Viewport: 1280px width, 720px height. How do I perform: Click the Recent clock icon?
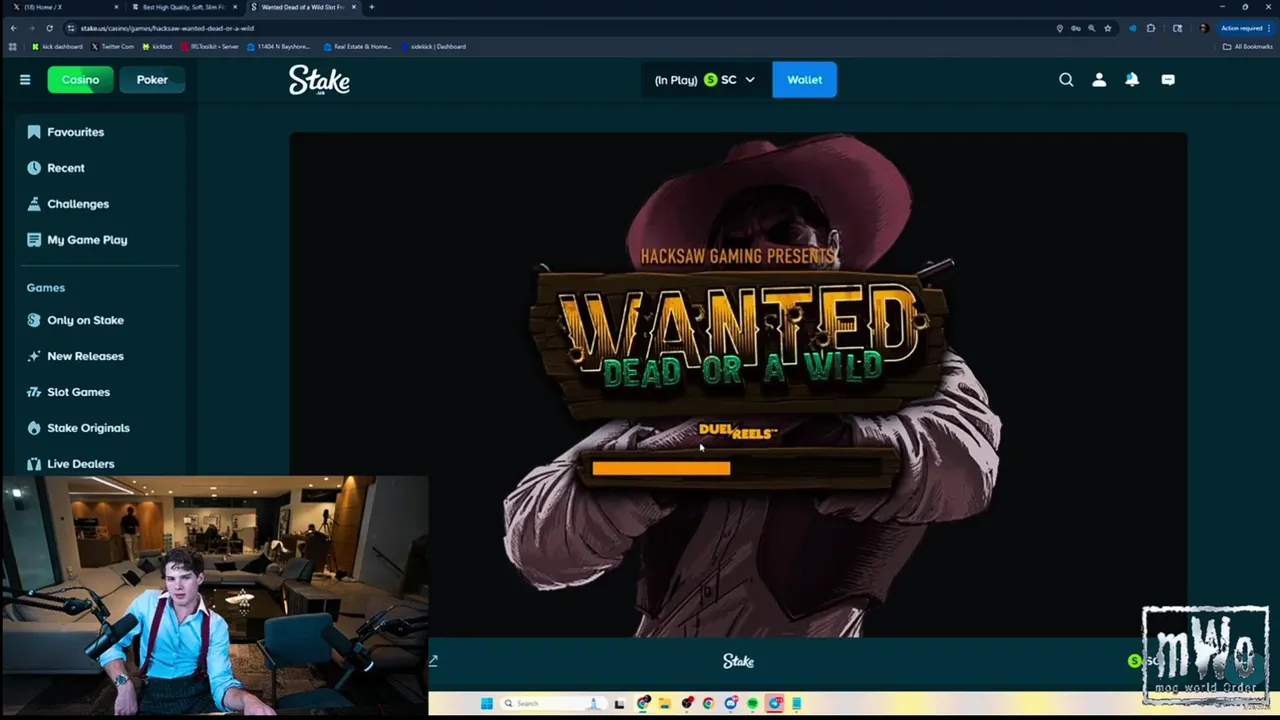click(34, 168)
